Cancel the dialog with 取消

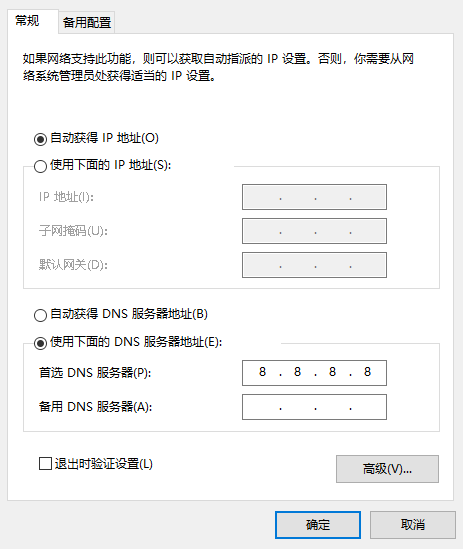(x=413, y=525)
